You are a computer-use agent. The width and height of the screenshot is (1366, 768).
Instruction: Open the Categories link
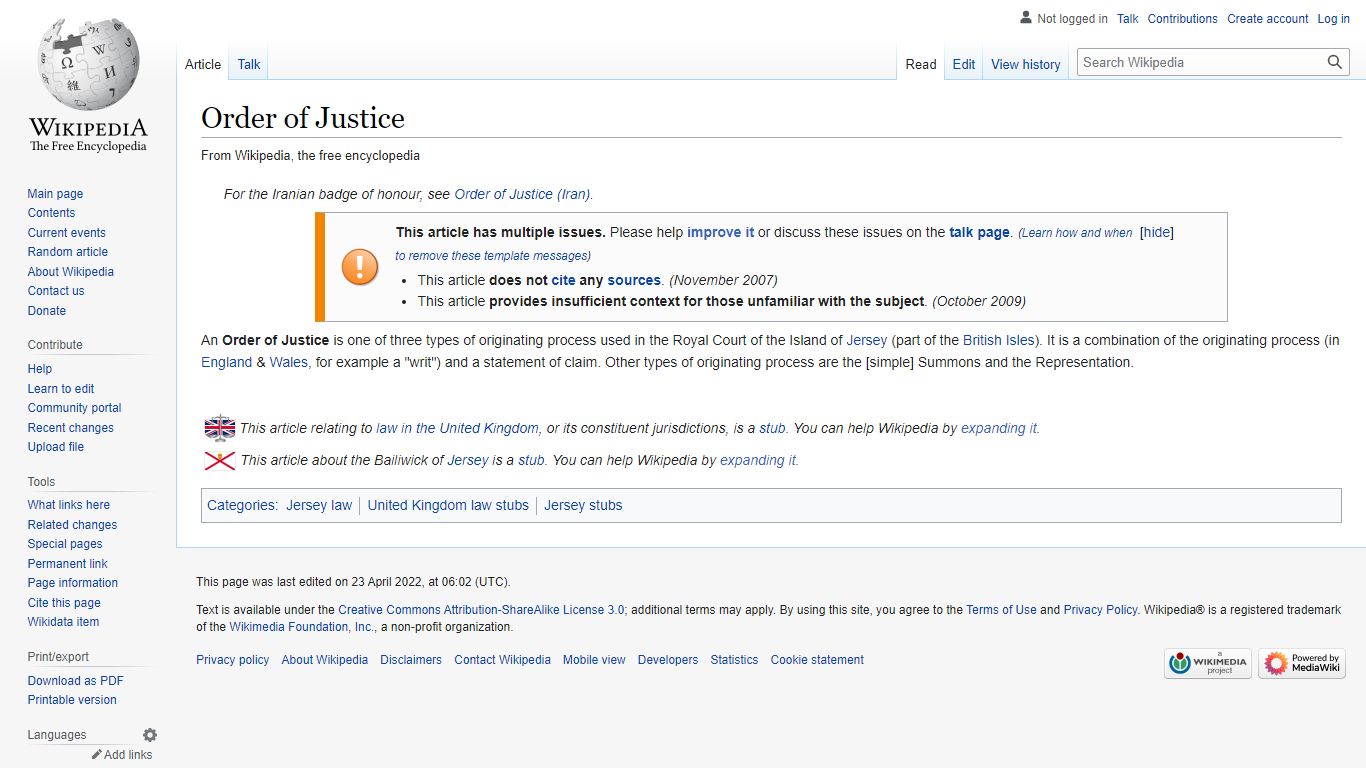[241, 505]
